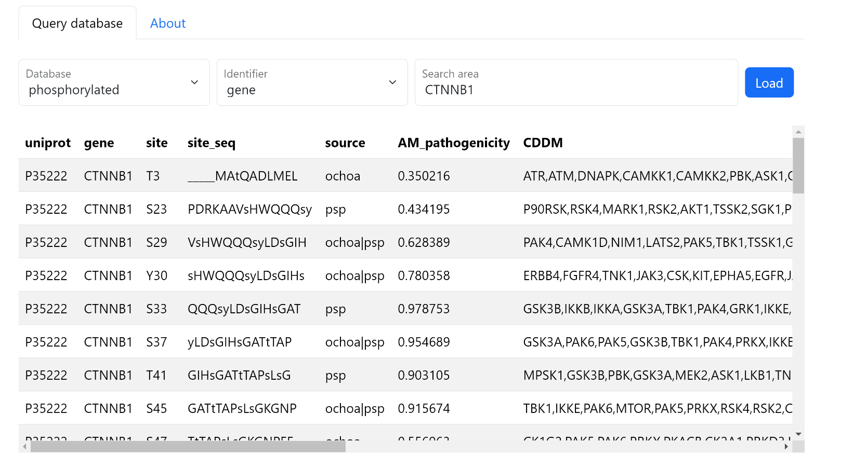Click CDDM kinase list starting ERBB4,FGFR4

(x=657, y=276)
